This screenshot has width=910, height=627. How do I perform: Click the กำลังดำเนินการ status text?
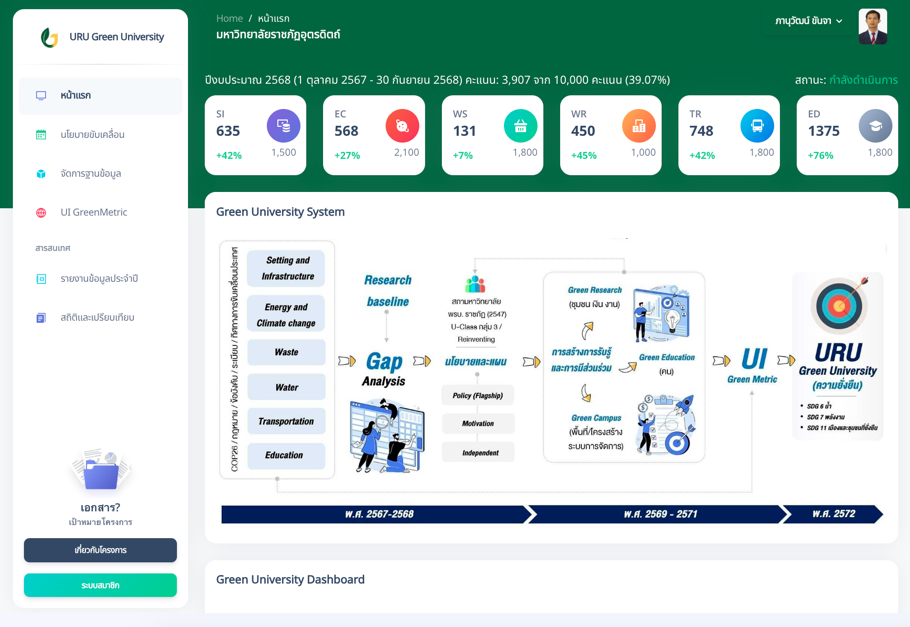click(863, 80)
